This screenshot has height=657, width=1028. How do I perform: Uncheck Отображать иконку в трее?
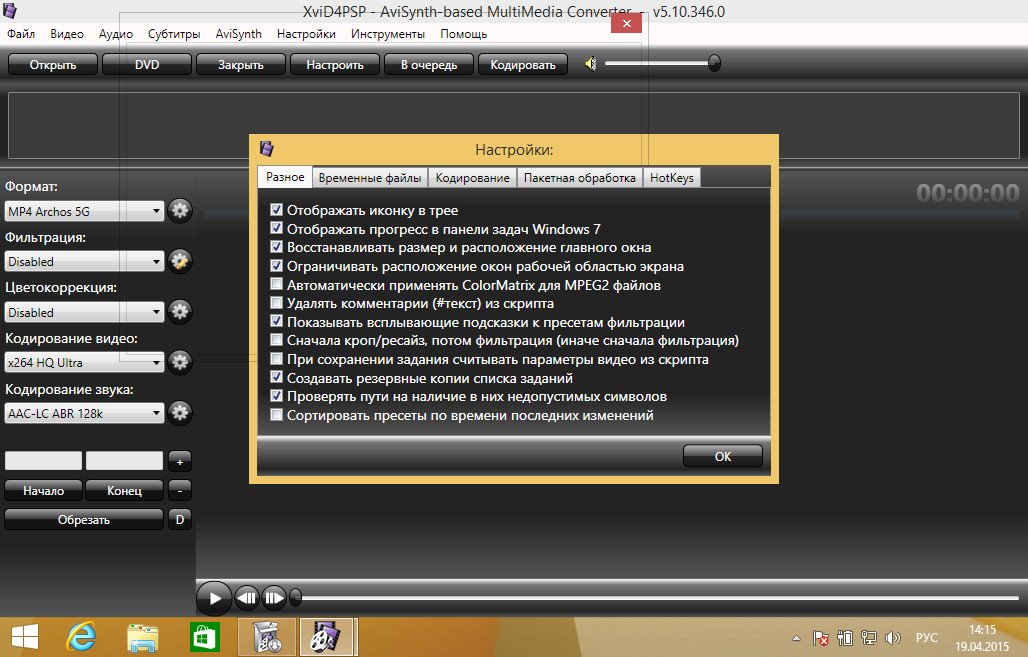[277, 211]
